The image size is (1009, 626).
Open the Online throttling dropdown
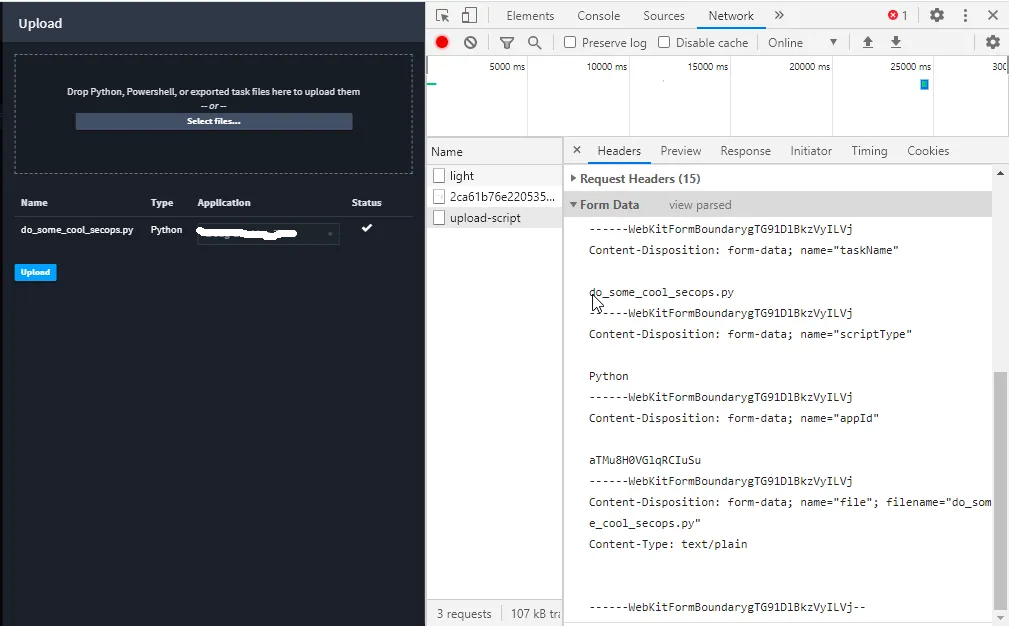[x=802, y=42]
